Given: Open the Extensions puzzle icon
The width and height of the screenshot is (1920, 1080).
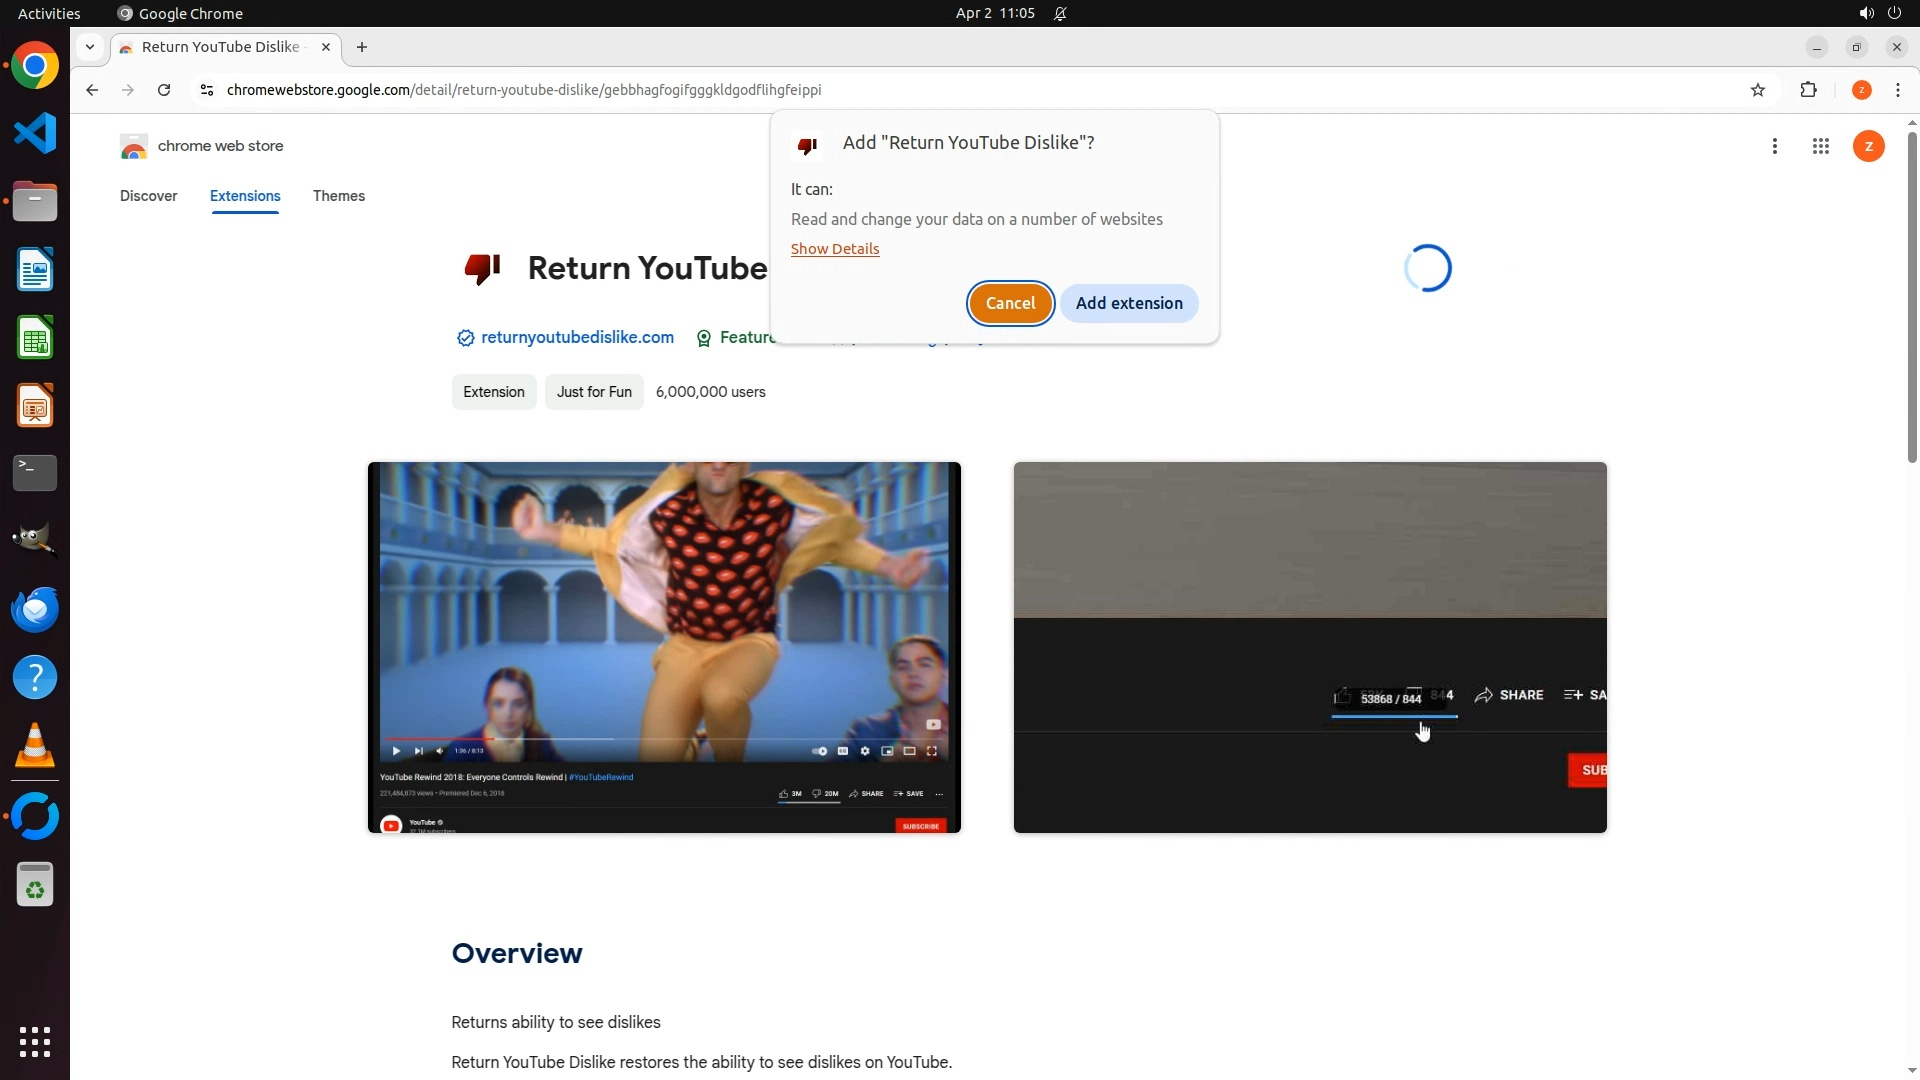Looking at the screenshot, I should click(1808, 90).
